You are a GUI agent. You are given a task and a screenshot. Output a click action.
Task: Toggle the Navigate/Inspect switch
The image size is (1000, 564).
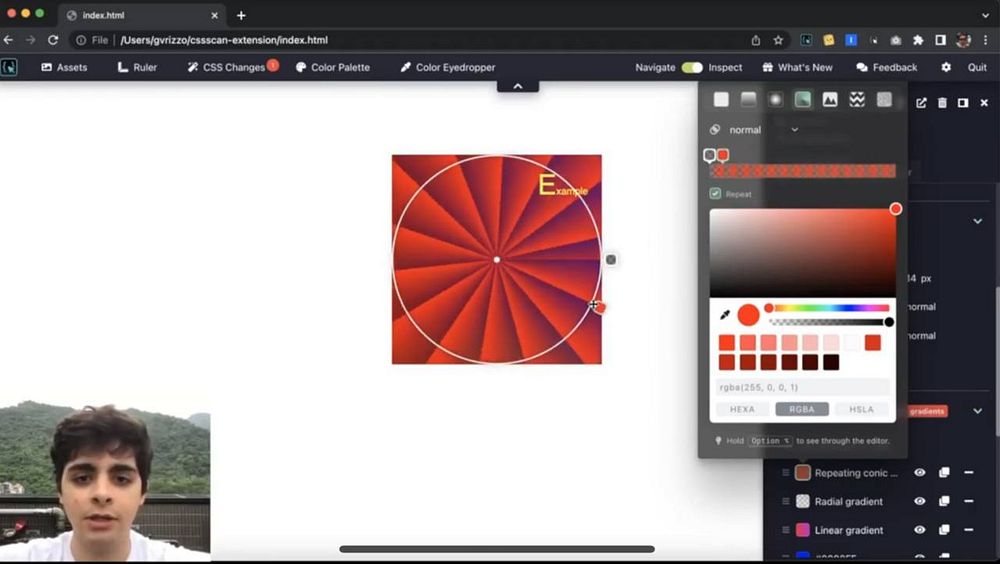tap(692, 67)
